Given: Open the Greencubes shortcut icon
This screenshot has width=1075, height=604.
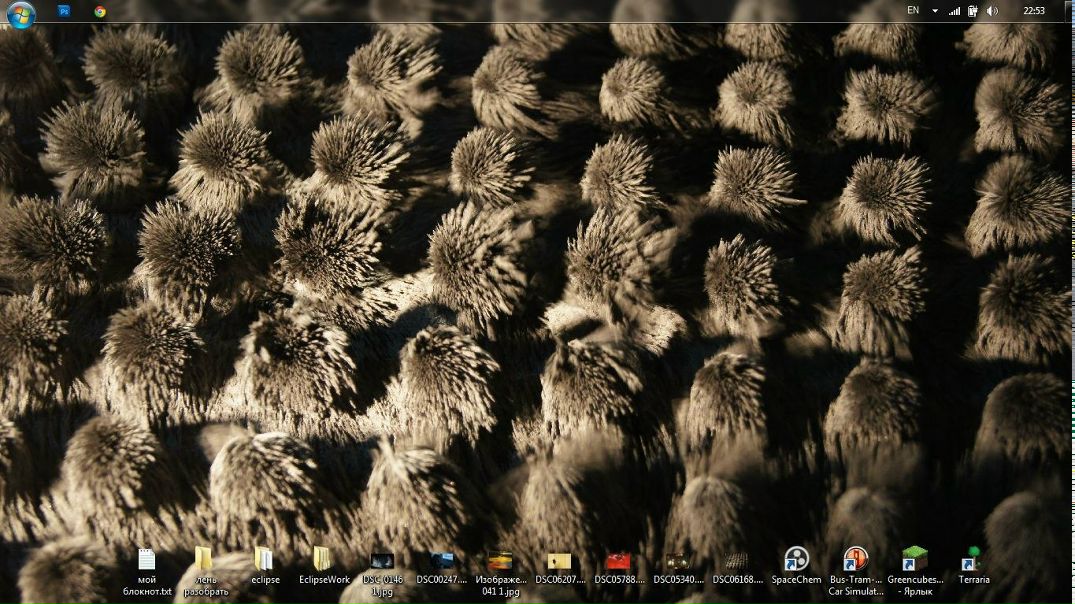Looking at the screenshot, I should tap(914, 560).
